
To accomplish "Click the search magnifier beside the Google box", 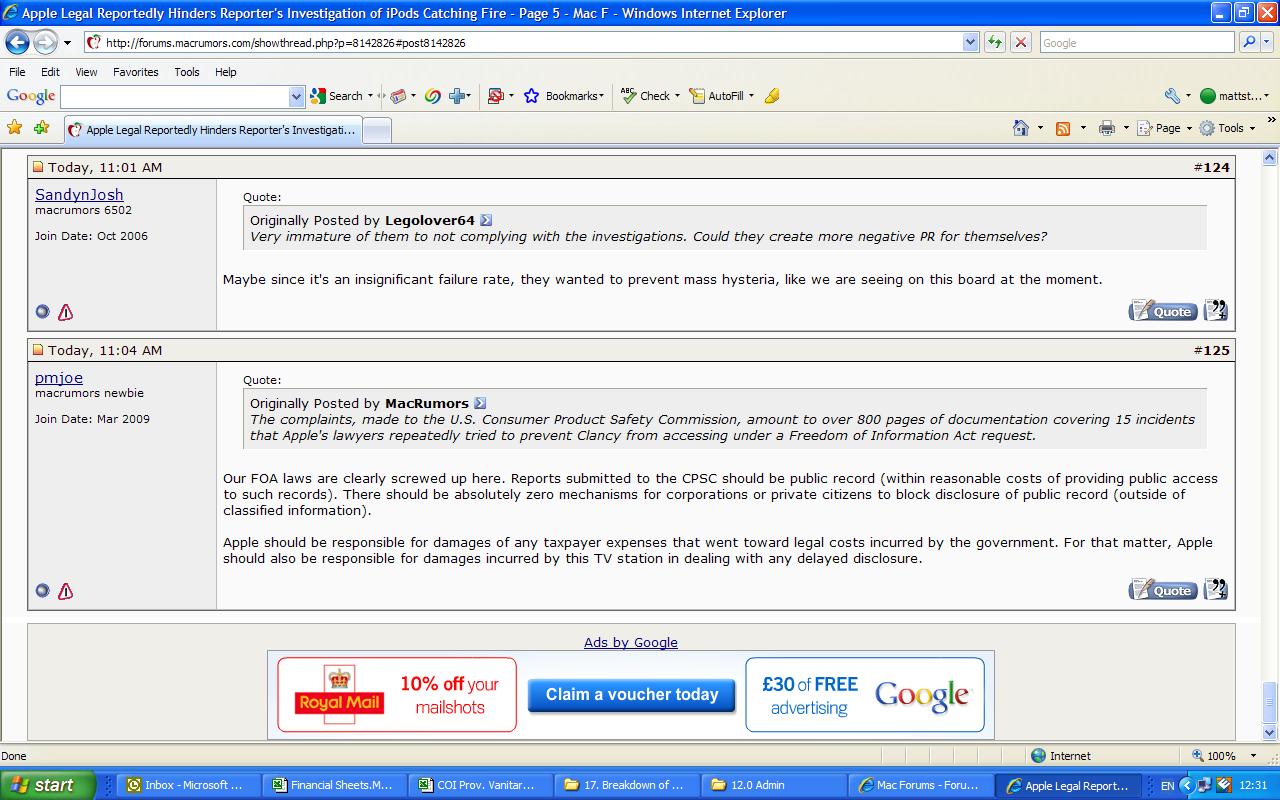I will click(1249, 42).
